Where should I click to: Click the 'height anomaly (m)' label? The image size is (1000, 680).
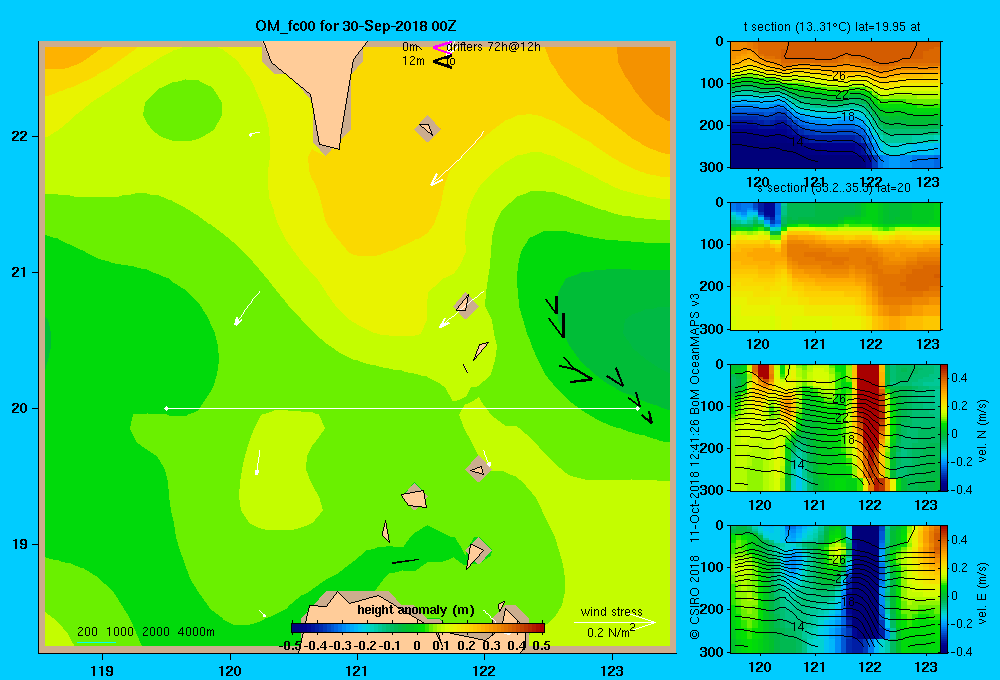tap(416, 610)
